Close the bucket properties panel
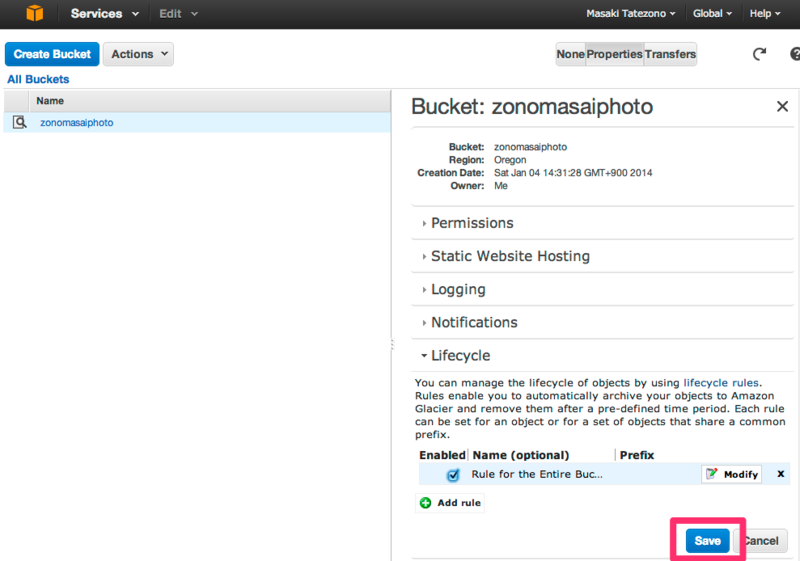The height and width of the screenshot is (561, 800). pyautogui.click(x=782, y=107)
